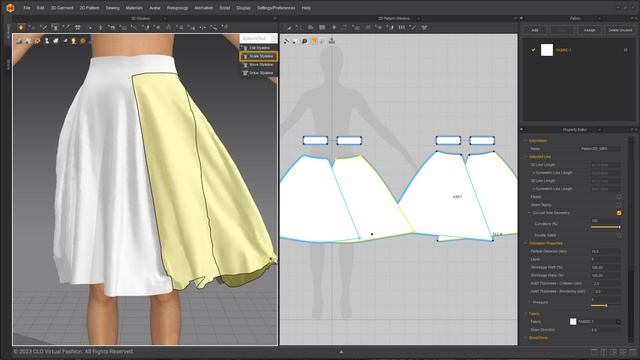640x360 pixels.
Task: Click the leftmost layout icon in bottom-right corner
Action: pyautogui.click(x=594, y=352)
